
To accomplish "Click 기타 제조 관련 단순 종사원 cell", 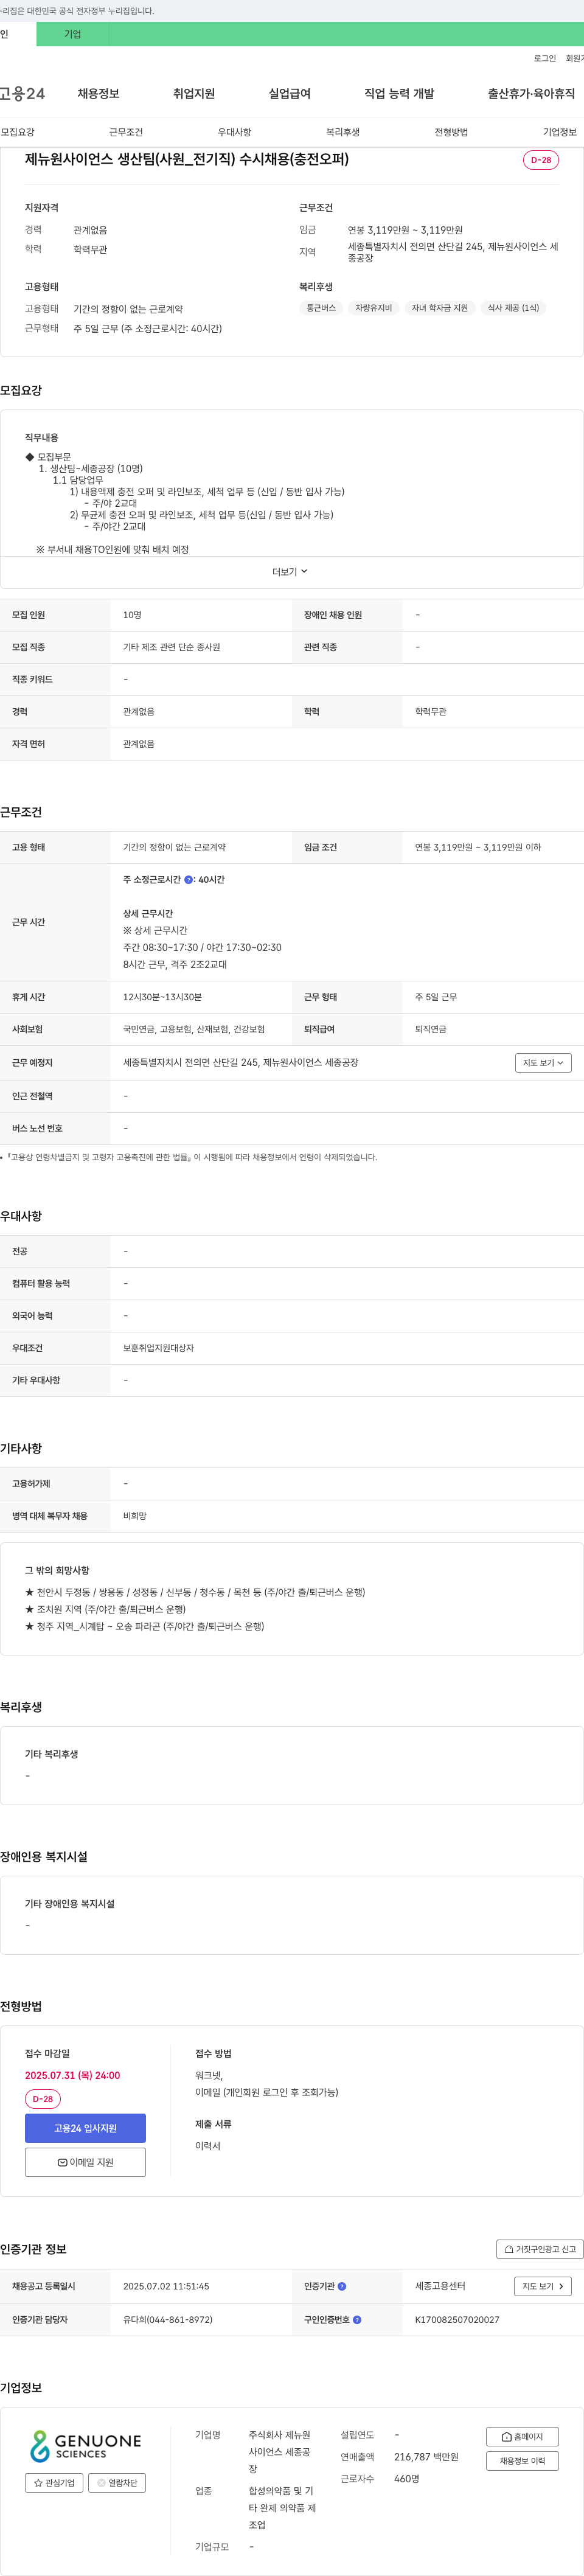I will click(x=171, y=647).
